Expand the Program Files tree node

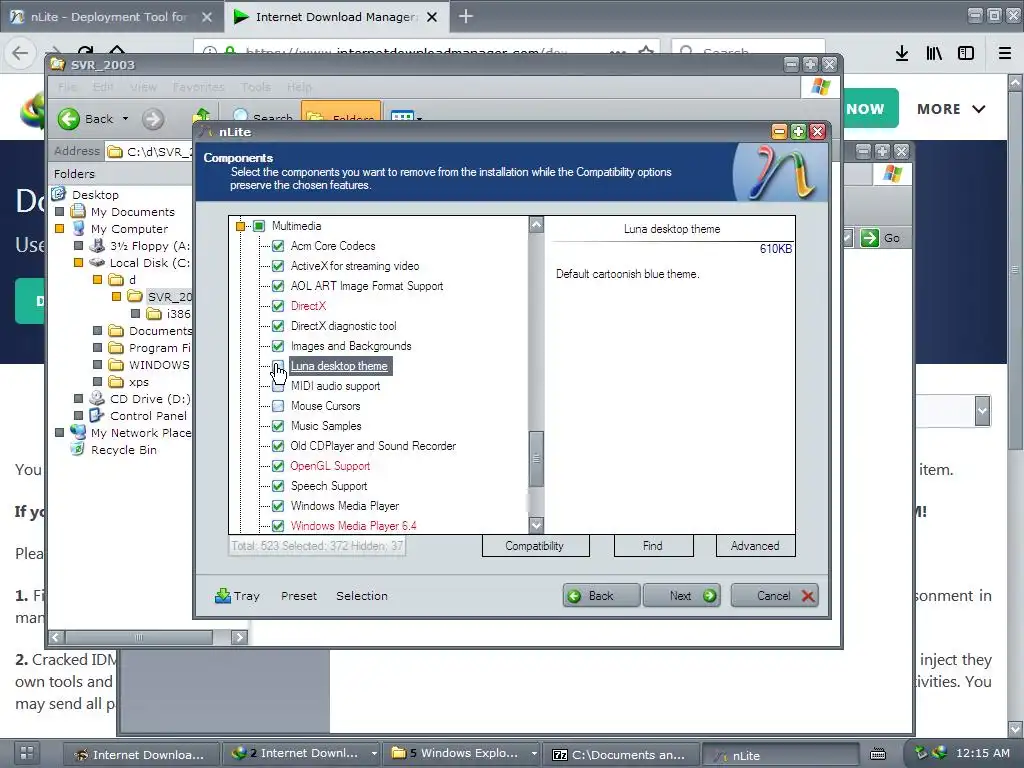[97, 347]
